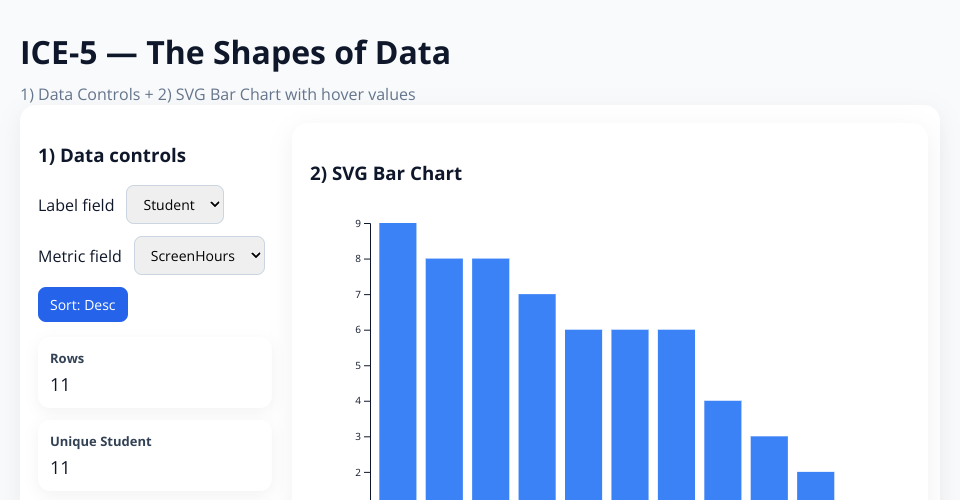Expand the Metric field ScreenHours dropdown
The height and width of the screenshot is (500, 960).
199,256
